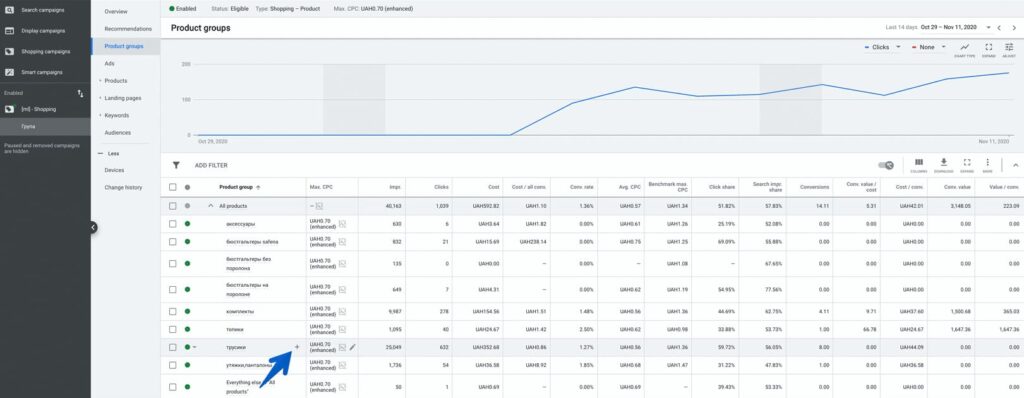Open the chart Adjust settings
Image resolution: width=1024 pixels, height=398 pixels.
click(x=1009, y=49)
